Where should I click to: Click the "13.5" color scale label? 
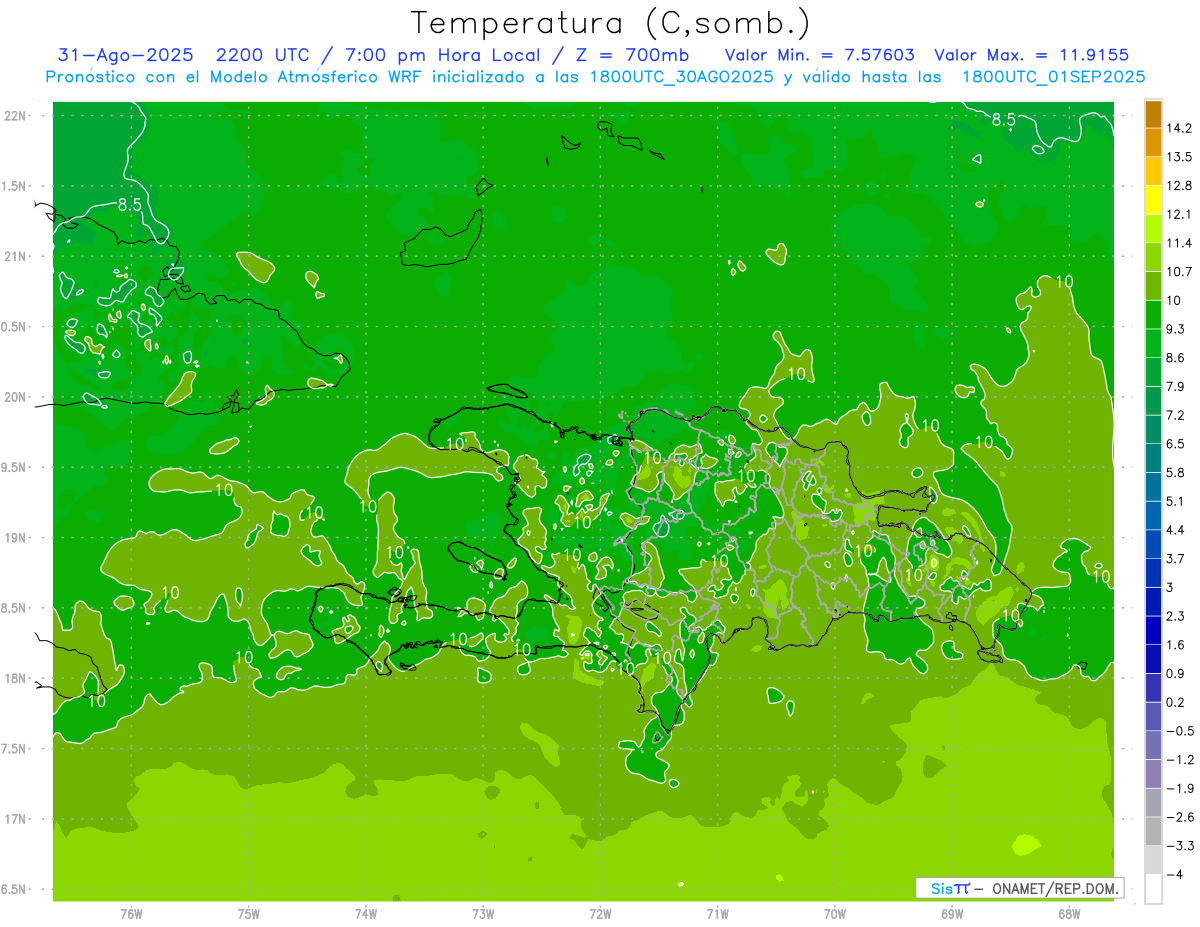[x=1180, y=157]
